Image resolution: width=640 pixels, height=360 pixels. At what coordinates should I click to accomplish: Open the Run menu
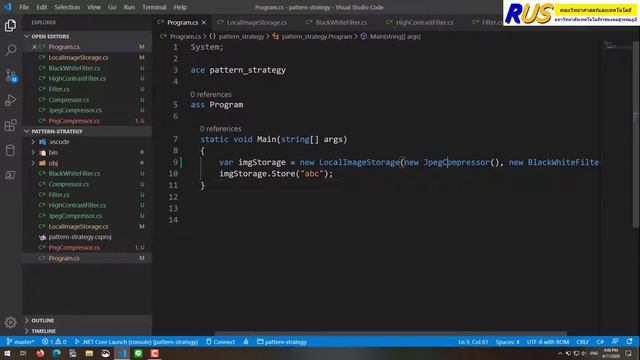click(129, 7)
